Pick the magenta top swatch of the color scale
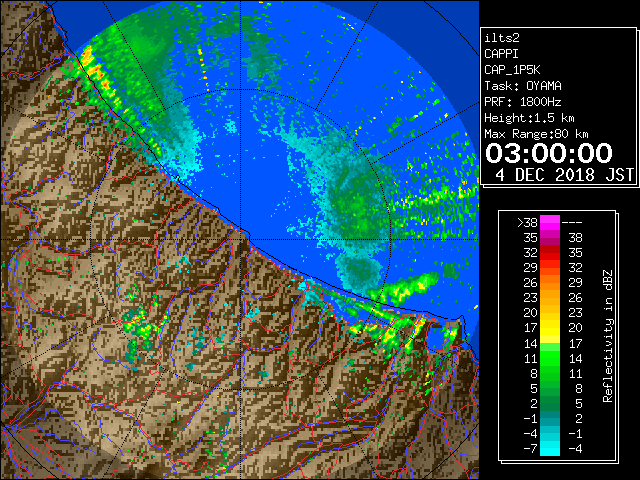Image resolution: width=640 pixels, height=480 pixels. (550, 223)
